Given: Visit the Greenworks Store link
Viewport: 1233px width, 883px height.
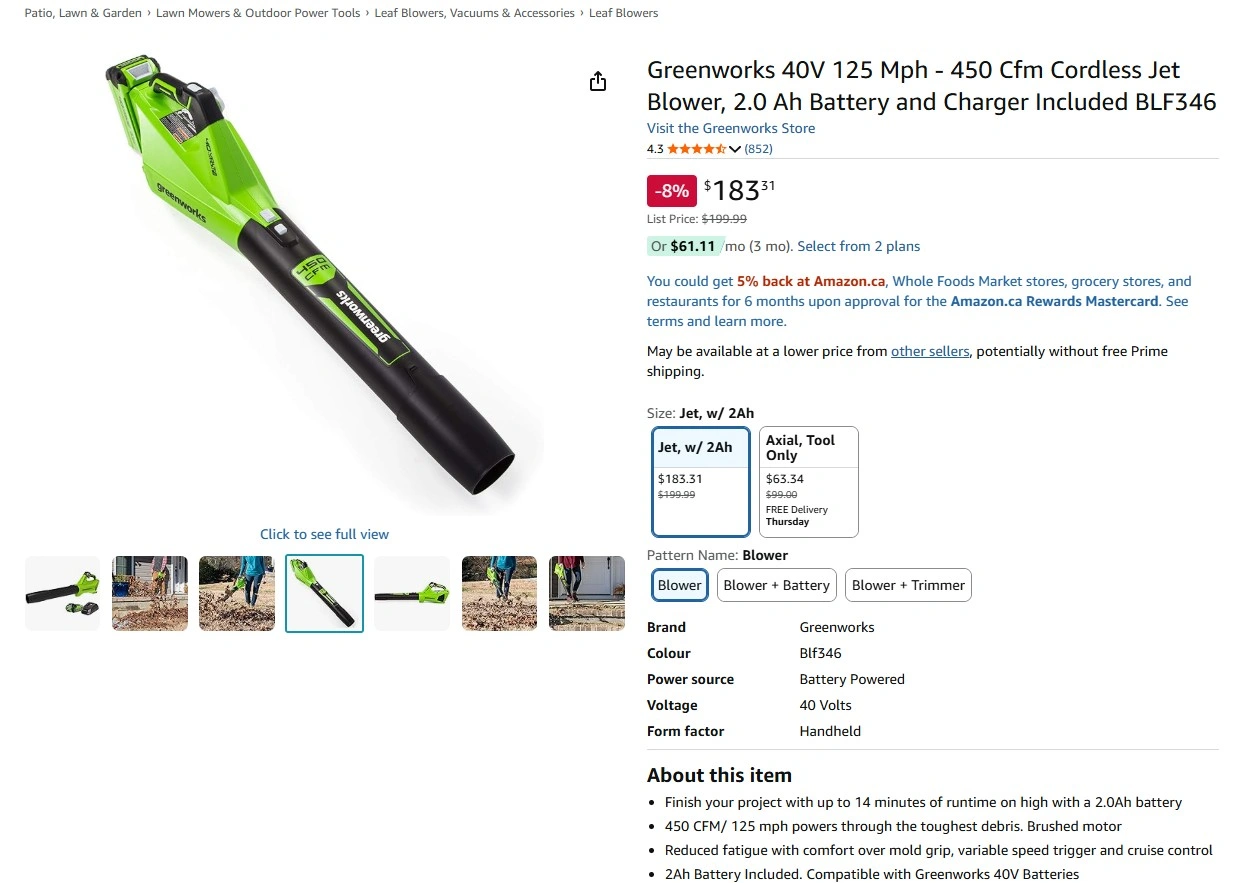Looking at the screenshot, I should pyautogui.click(x=731, y=128).
